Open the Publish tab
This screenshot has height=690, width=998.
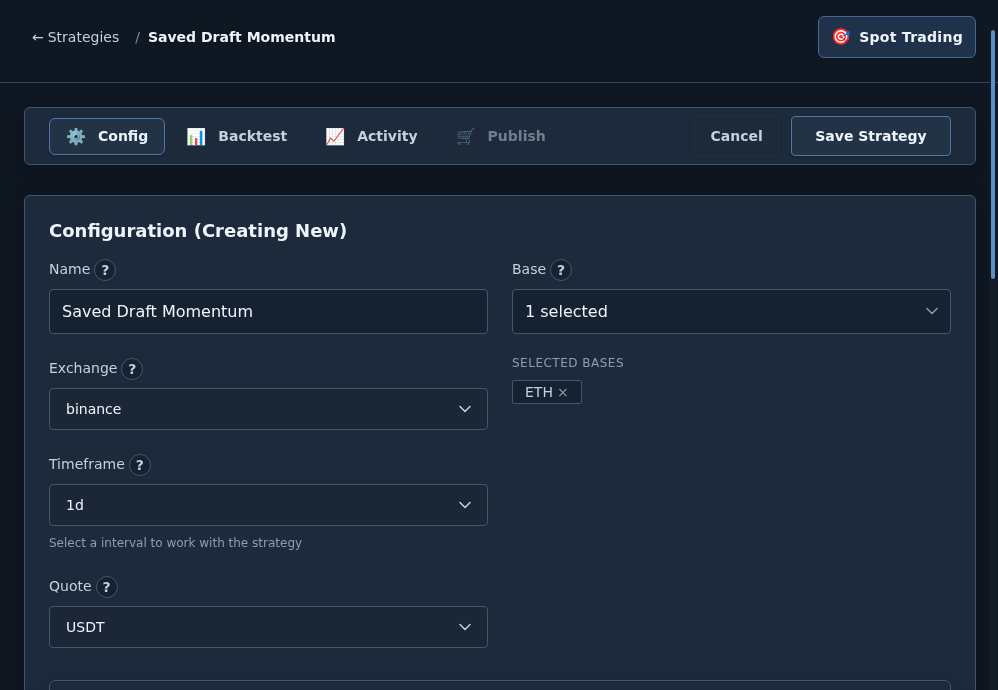pos(502,136)
